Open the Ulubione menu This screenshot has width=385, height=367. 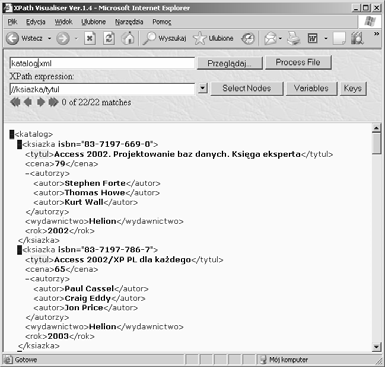[93, 22]
